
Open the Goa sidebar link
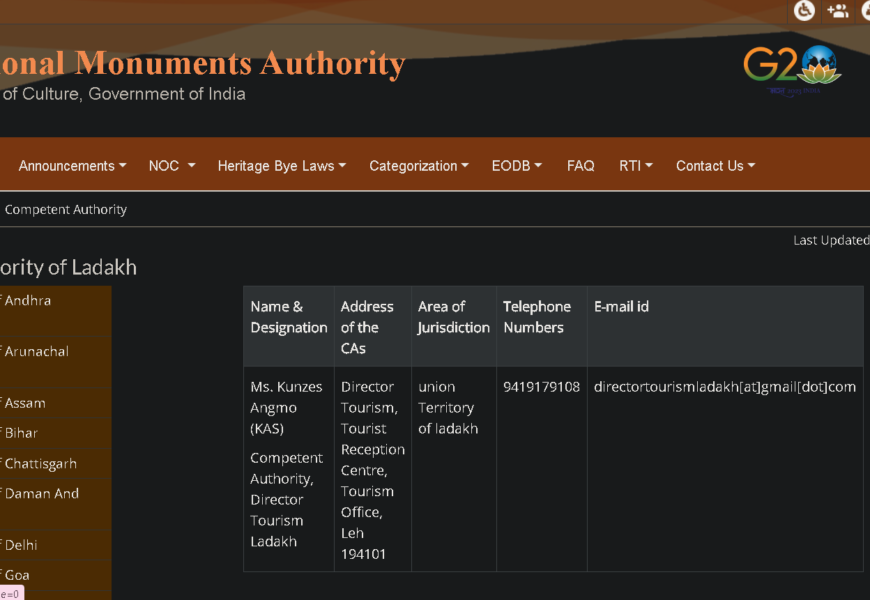pyautogui.click(x=55, y=575)
